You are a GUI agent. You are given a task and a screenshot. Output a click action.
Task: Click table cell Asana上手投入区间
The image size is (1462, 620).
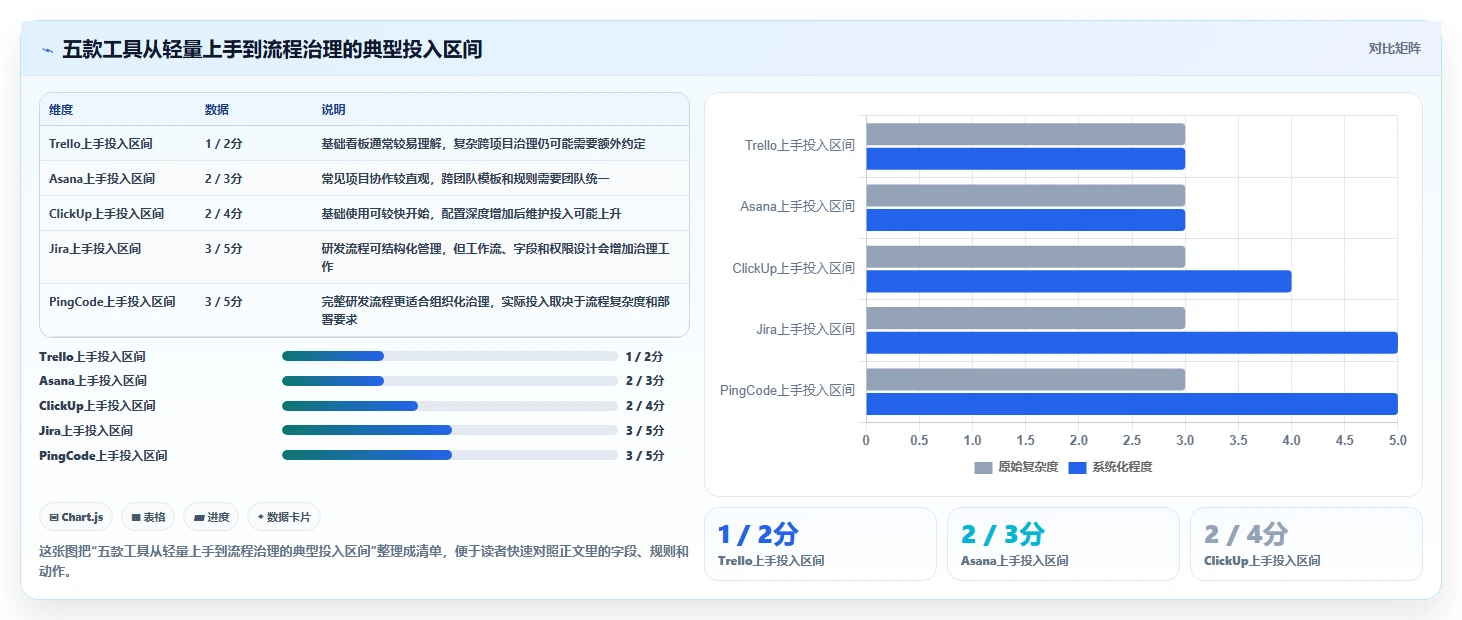coord(102,178)
